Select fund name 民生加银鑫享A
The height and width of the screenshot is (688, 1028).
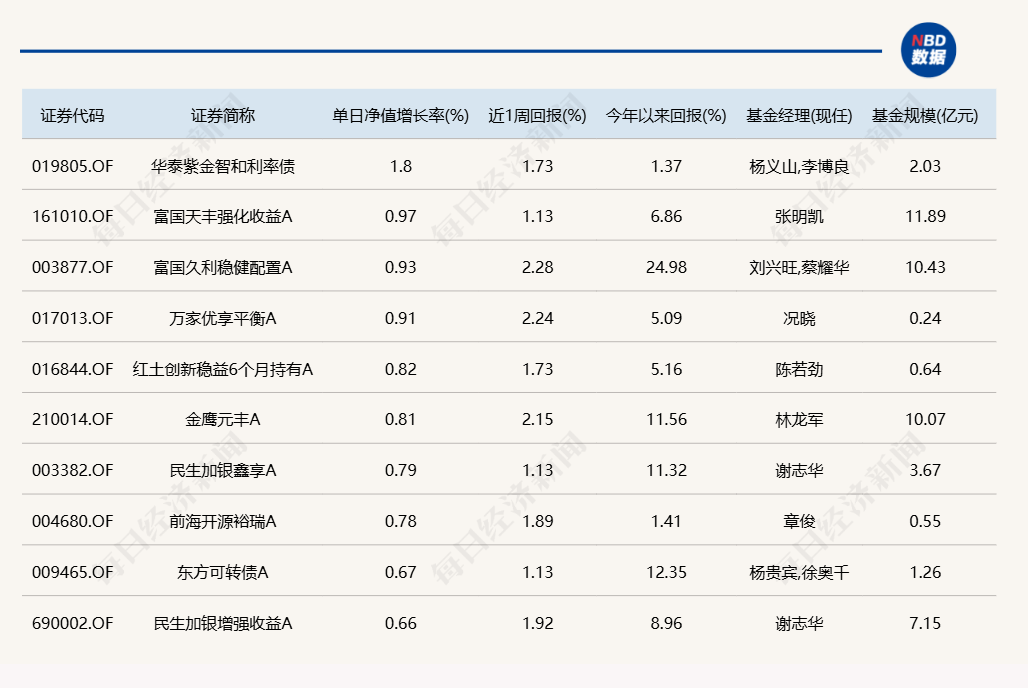[x=223, y=470]
